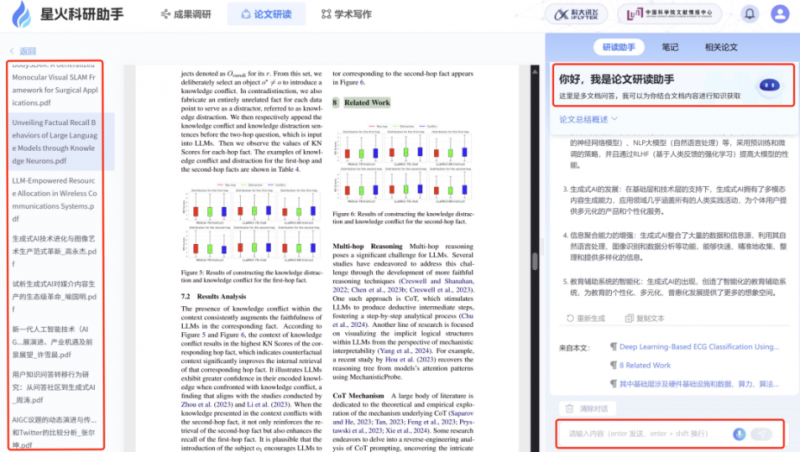Open LLM-Empowered Resource Allocation pdf
Viewport: 800px width, 452px height.
click(x=55, y=200)
